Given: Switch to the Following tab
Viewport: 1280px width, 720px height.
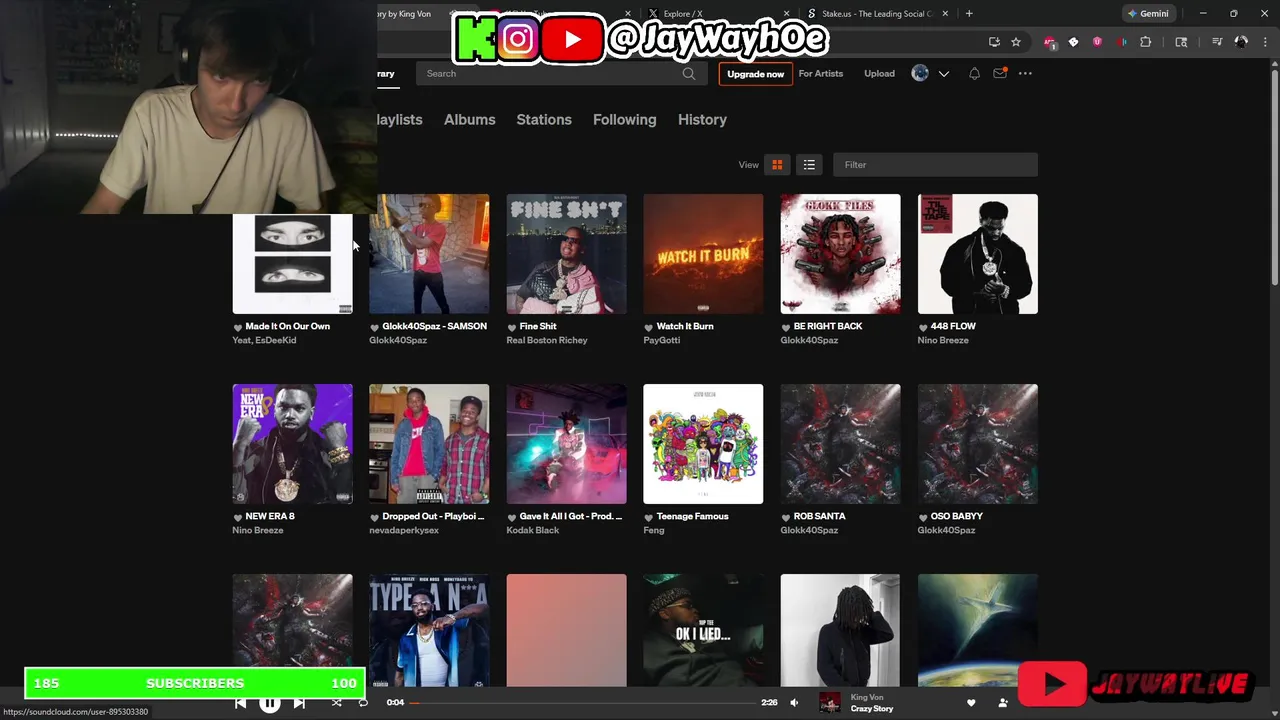Looking at the screenshot, I should tap(624, 119).
